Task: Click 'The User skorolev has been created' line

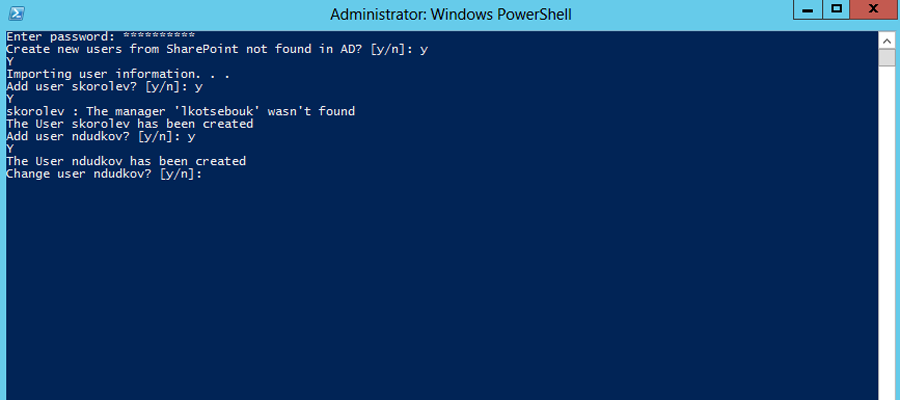Action: click(130, 124)
